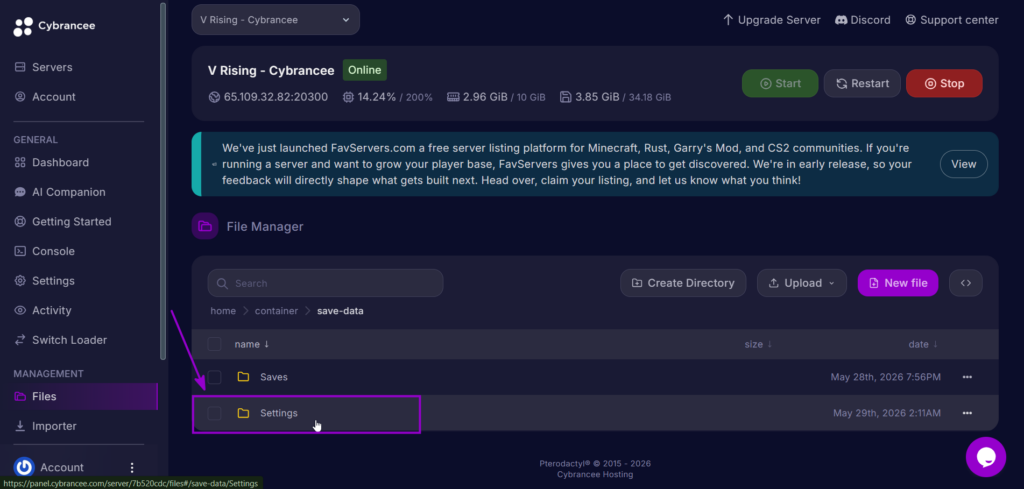Open the Console page

44,251
